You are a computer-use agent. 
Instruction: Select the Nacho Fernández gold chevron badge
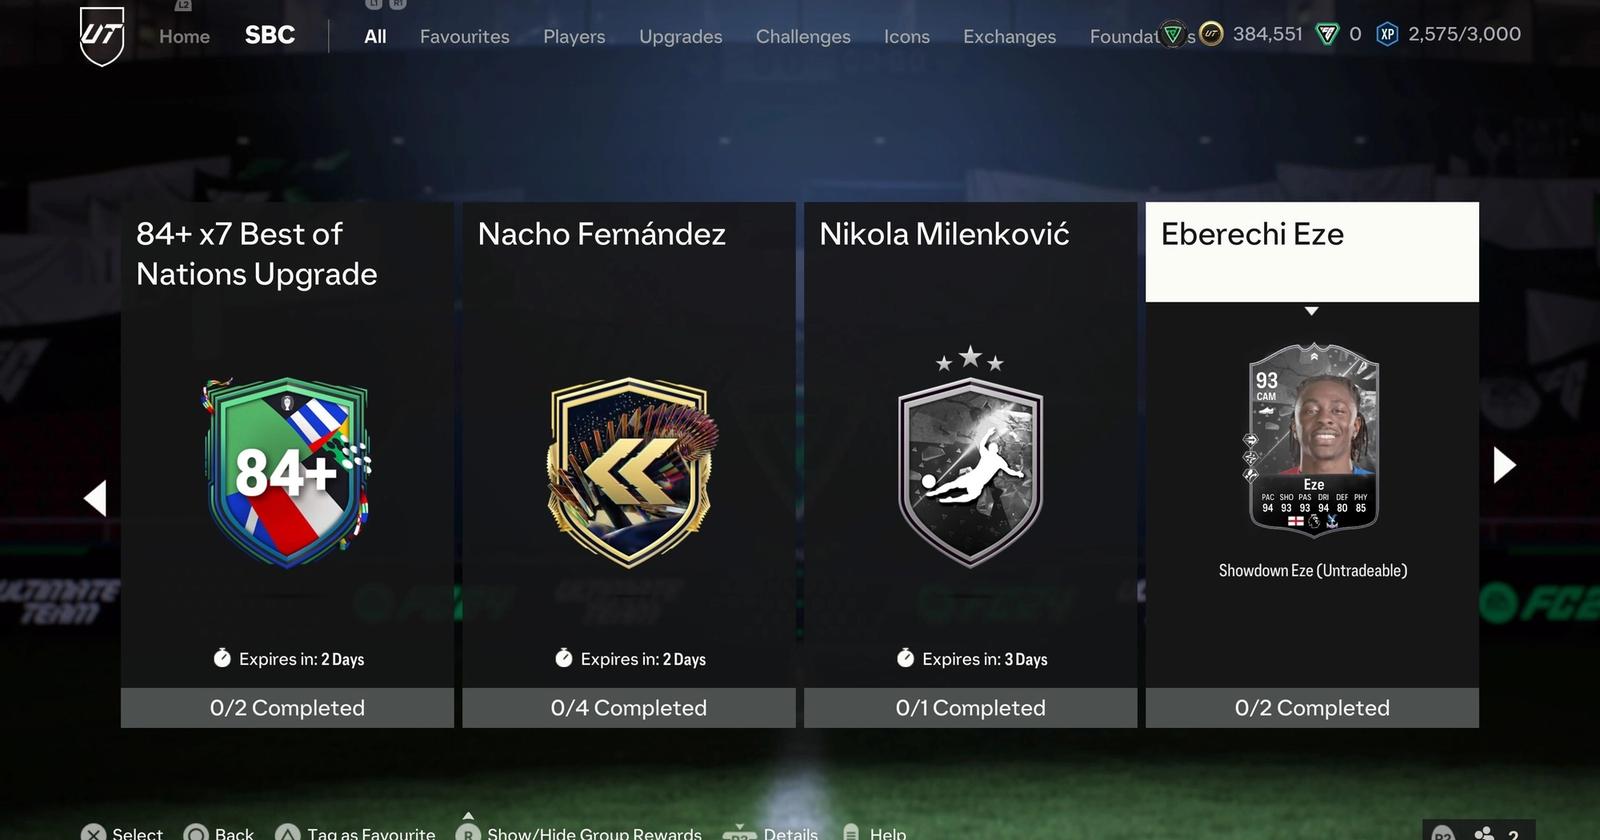coord(630,472)
